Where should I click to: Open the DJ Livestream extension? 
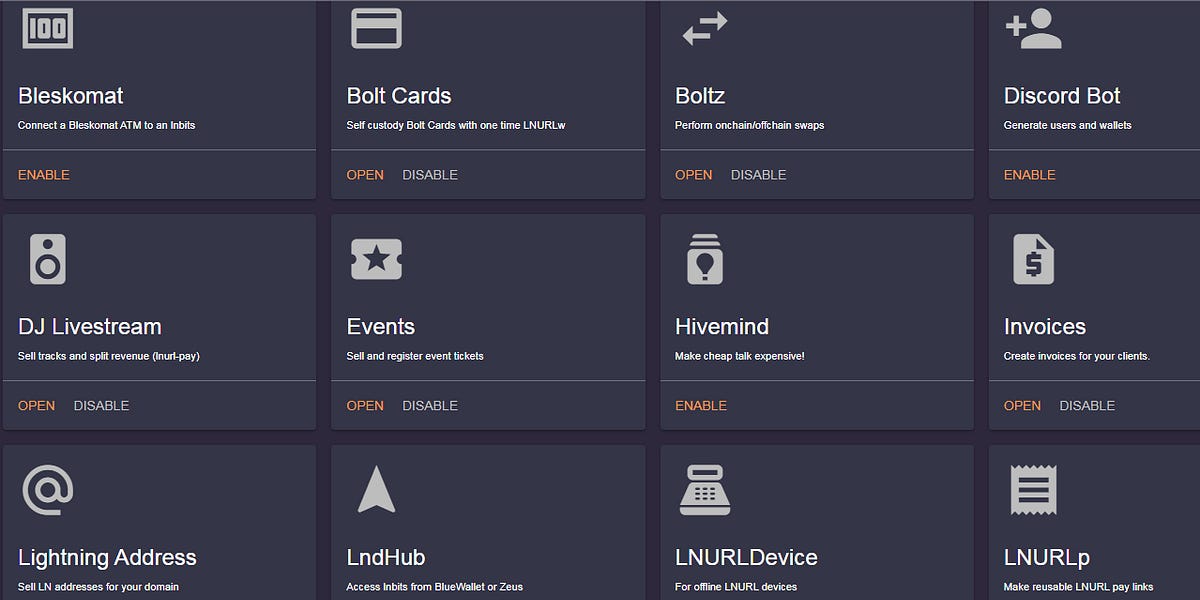point(36,405)
